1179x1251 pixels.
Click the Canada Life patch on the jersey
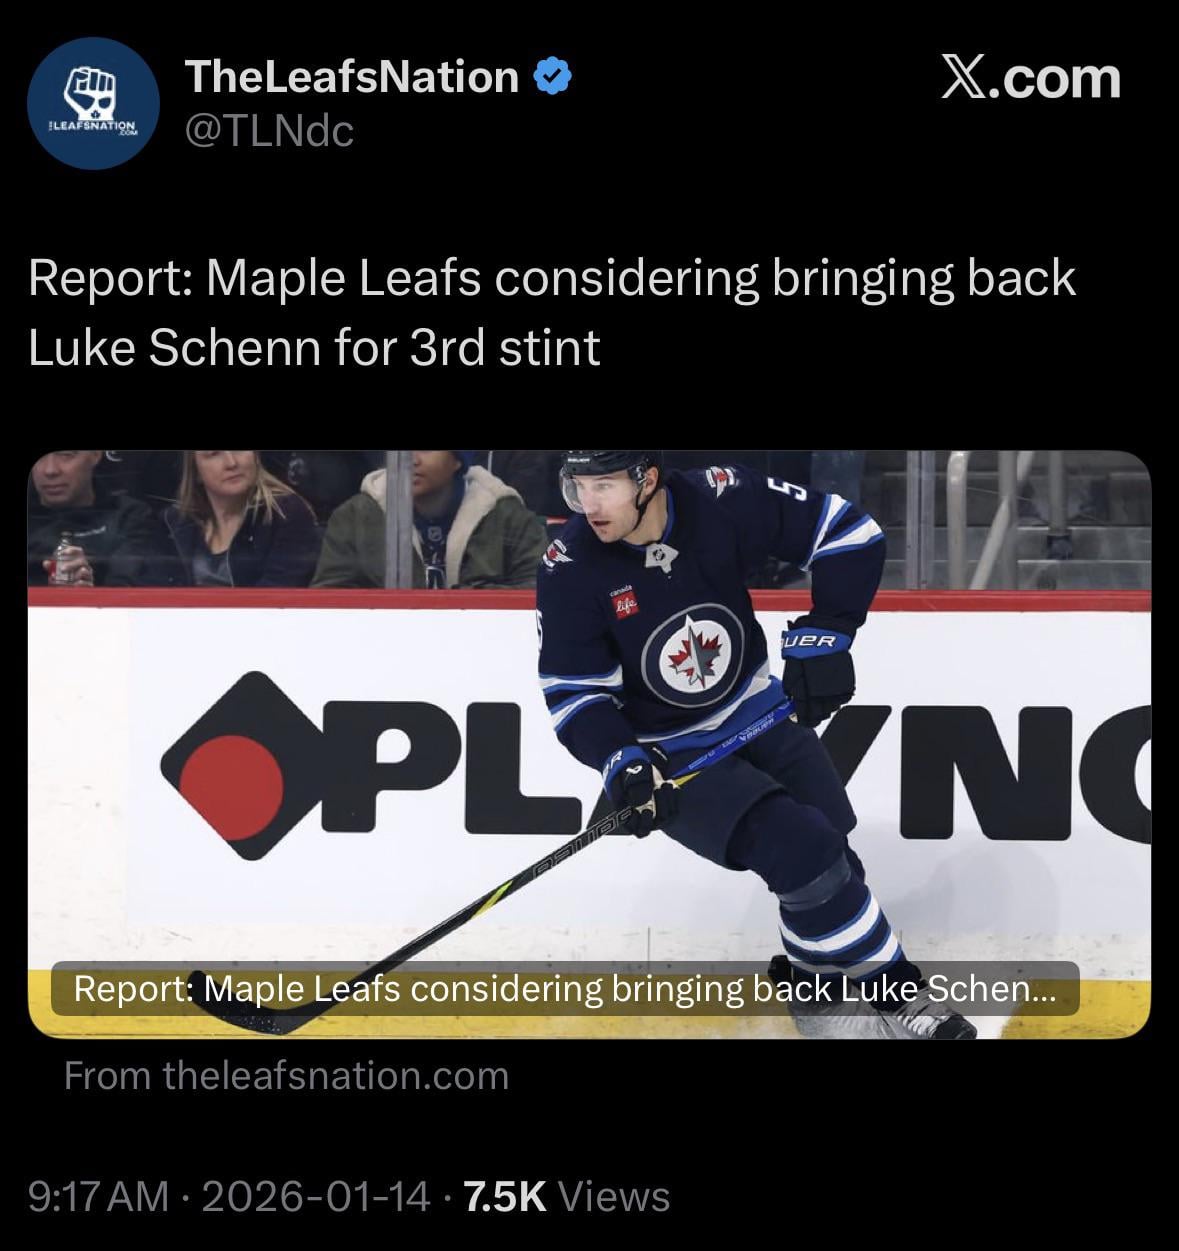(x=624, y=602)
